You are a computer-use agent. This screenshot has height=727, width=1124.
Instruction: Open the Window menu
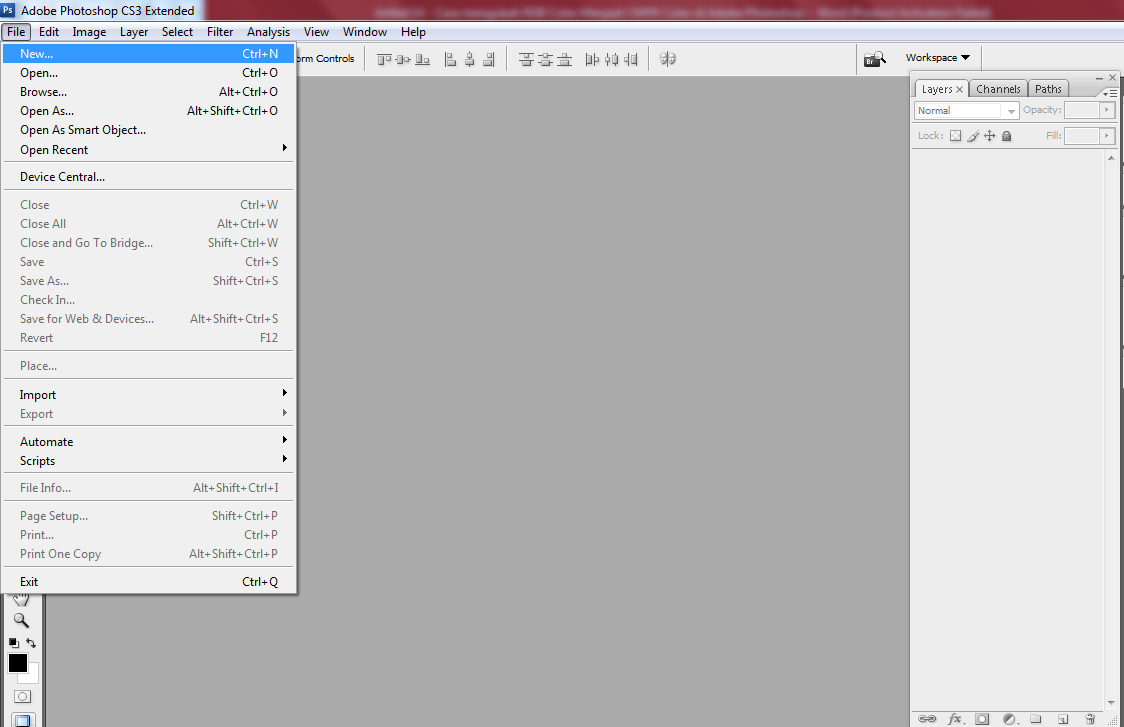click(365, 32)
